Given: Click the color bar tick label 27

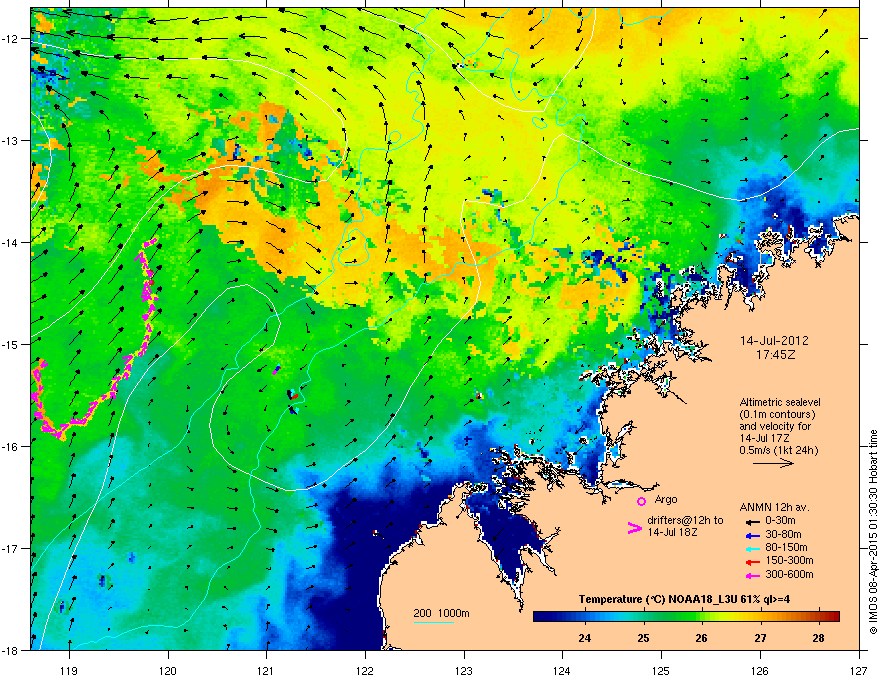Looking at the screenshot, I should (760, 638).
